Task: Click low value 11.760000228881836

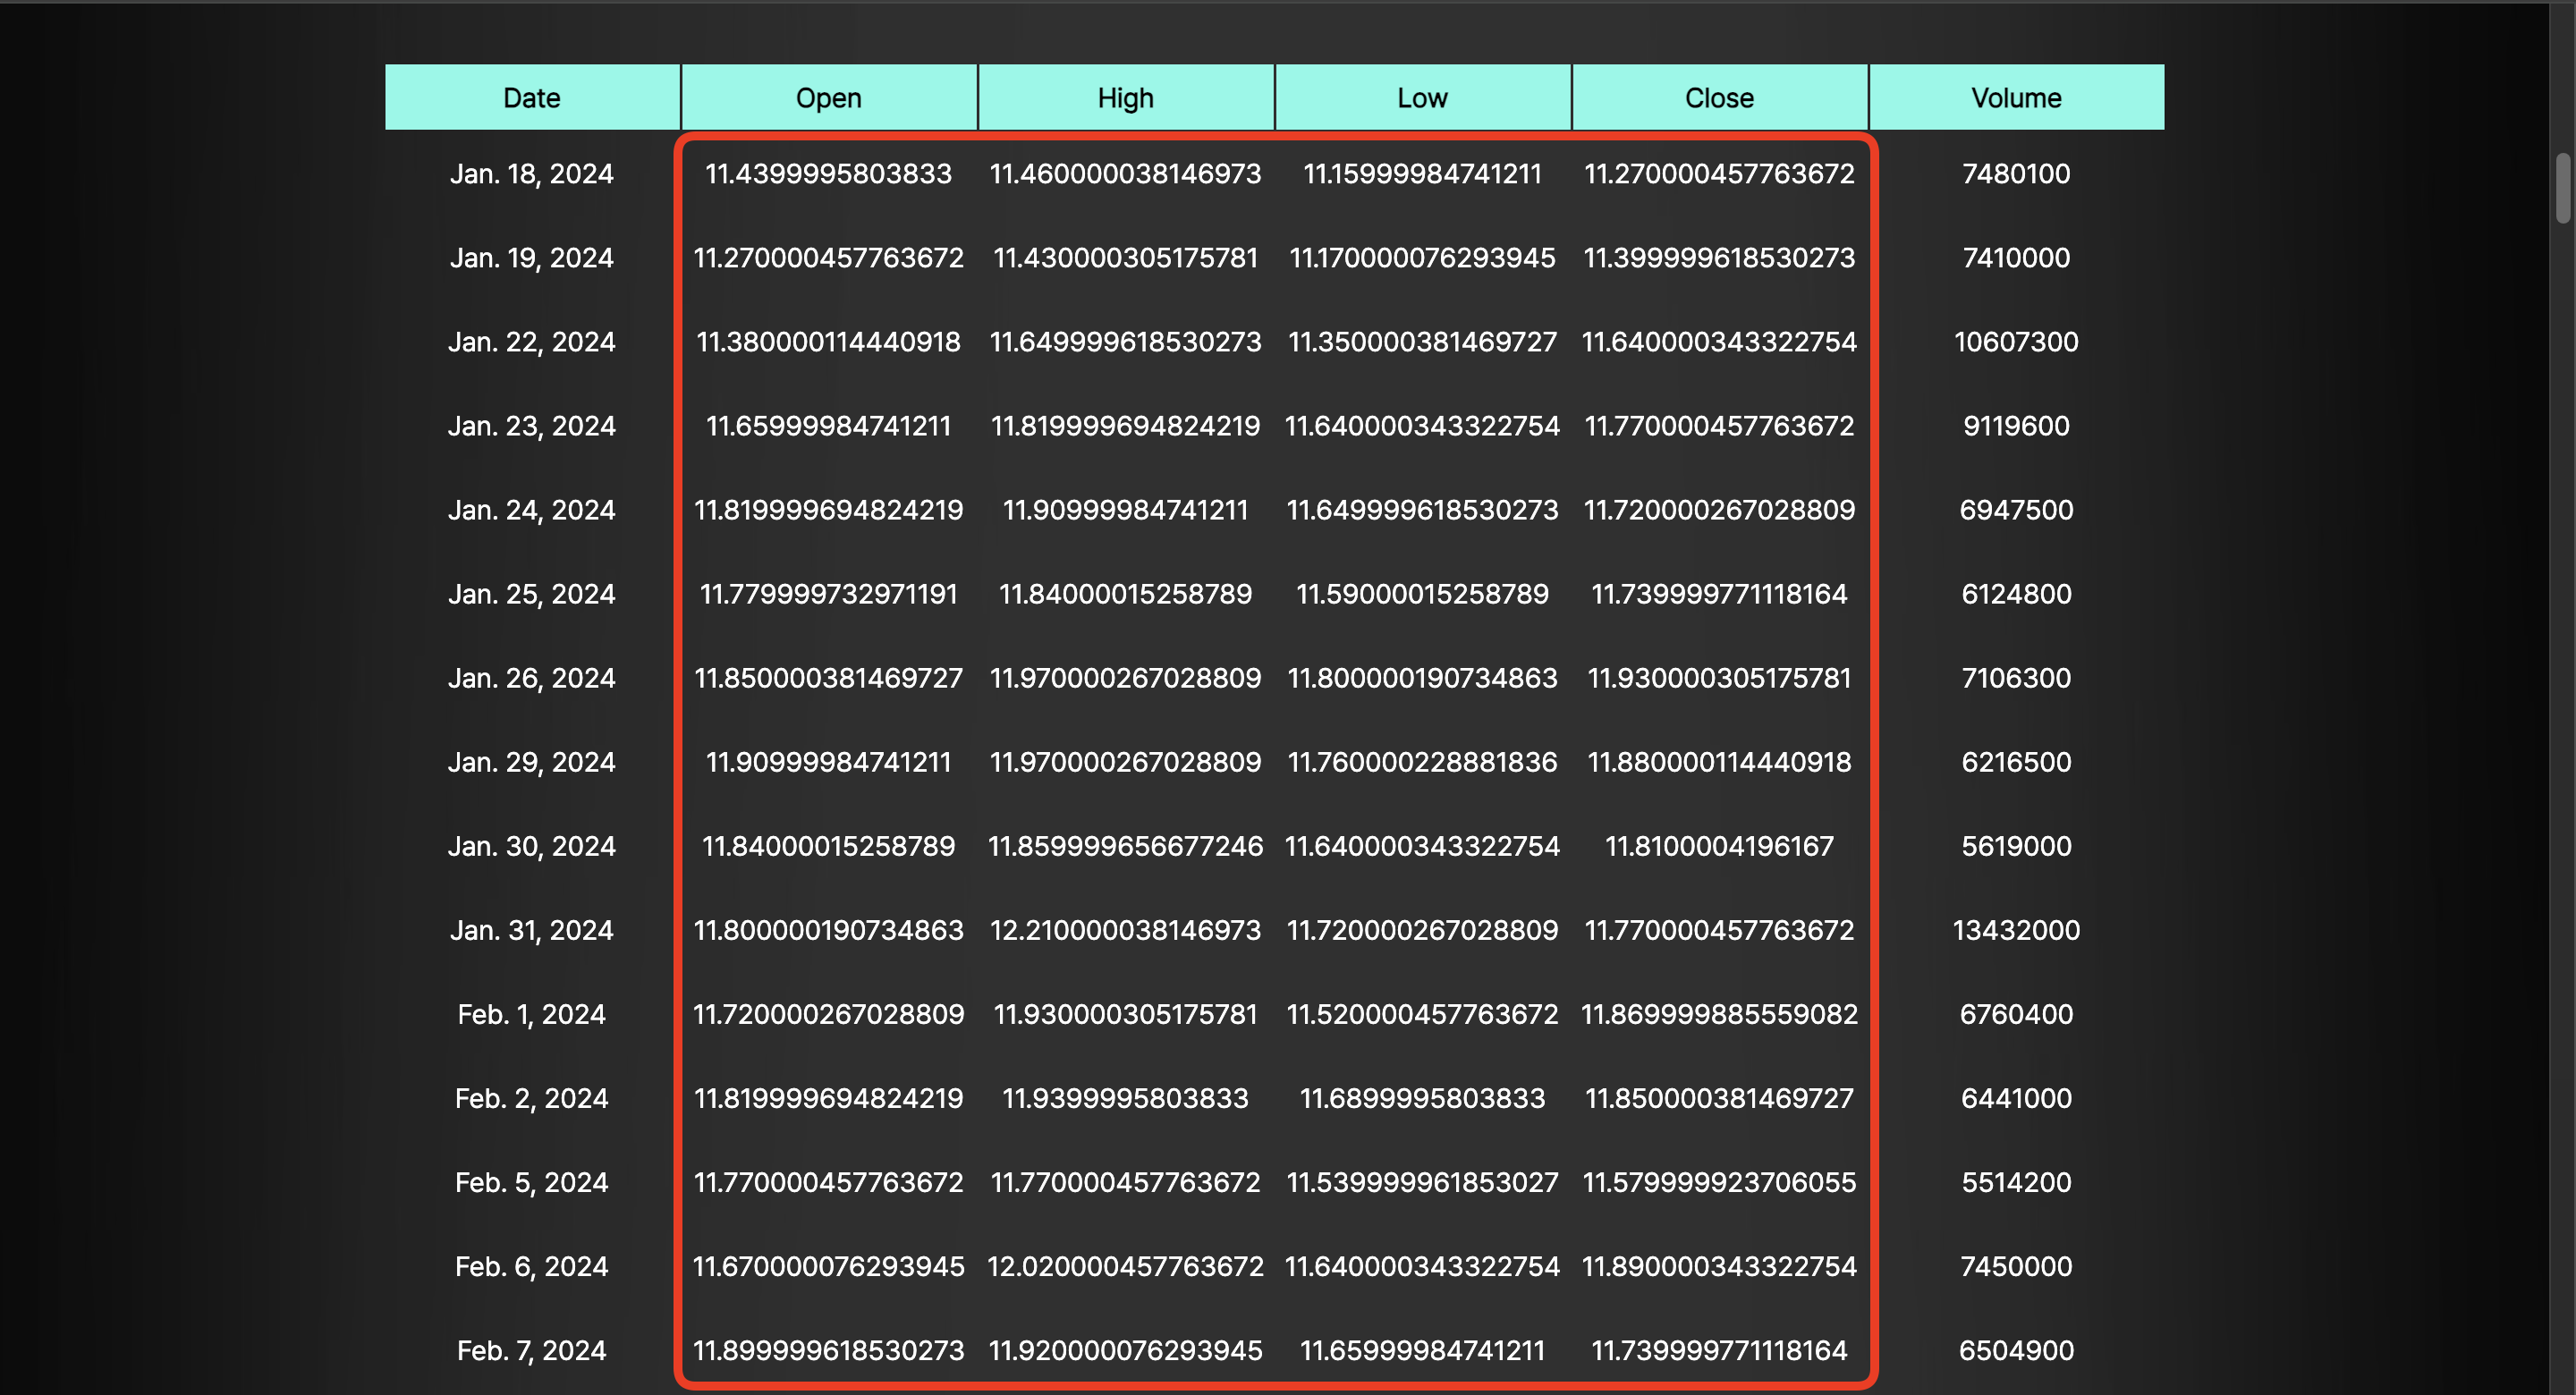Action: click(1423, 762)
